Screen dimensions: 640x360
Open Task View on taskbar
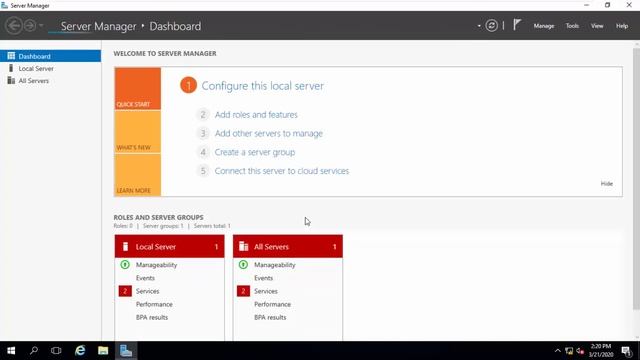click(x=56, y=351)
